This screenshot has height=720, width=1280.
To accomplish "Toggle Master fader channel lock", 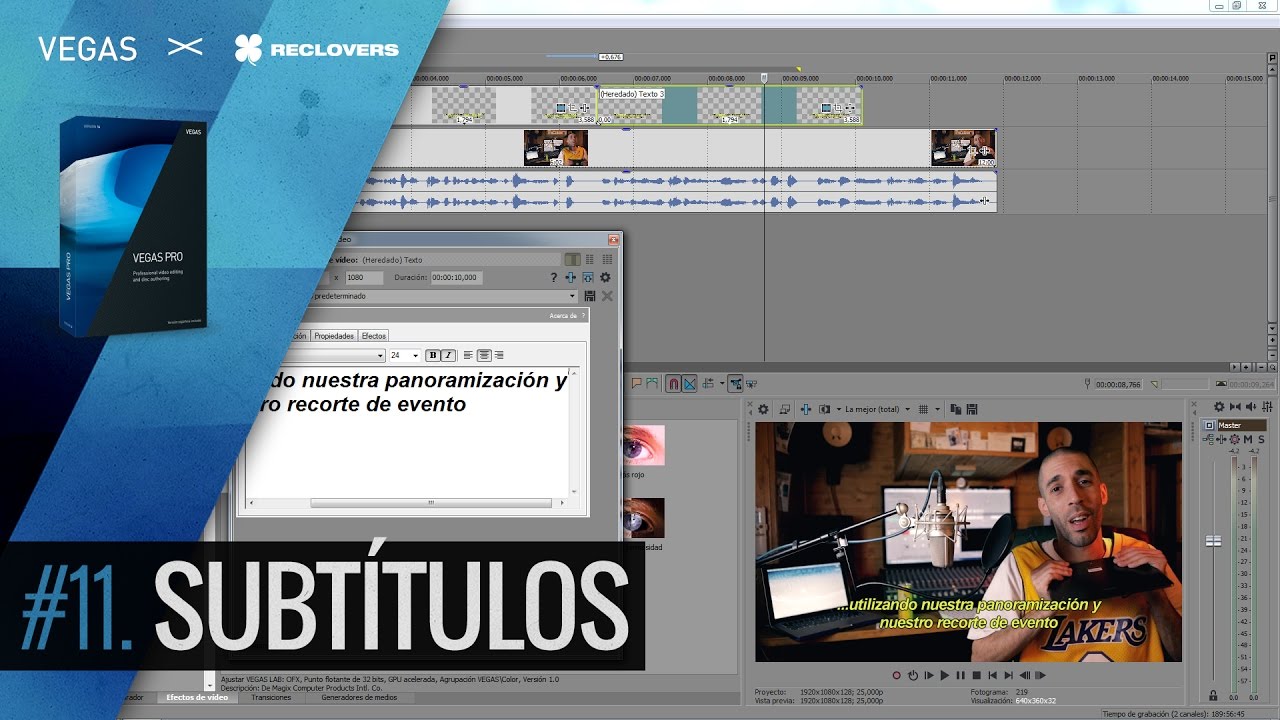I will click(1213, 695).
